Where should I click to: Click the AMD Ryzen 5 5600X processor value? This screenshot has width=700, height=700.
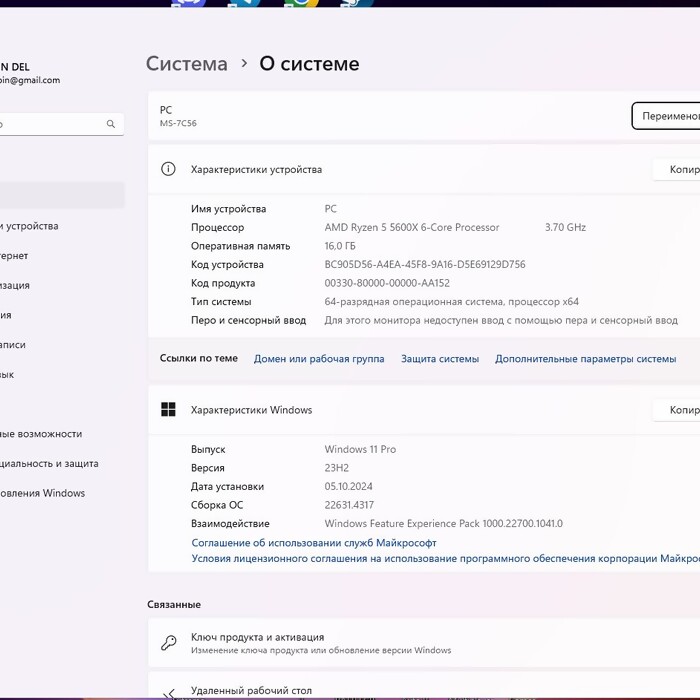412,227
